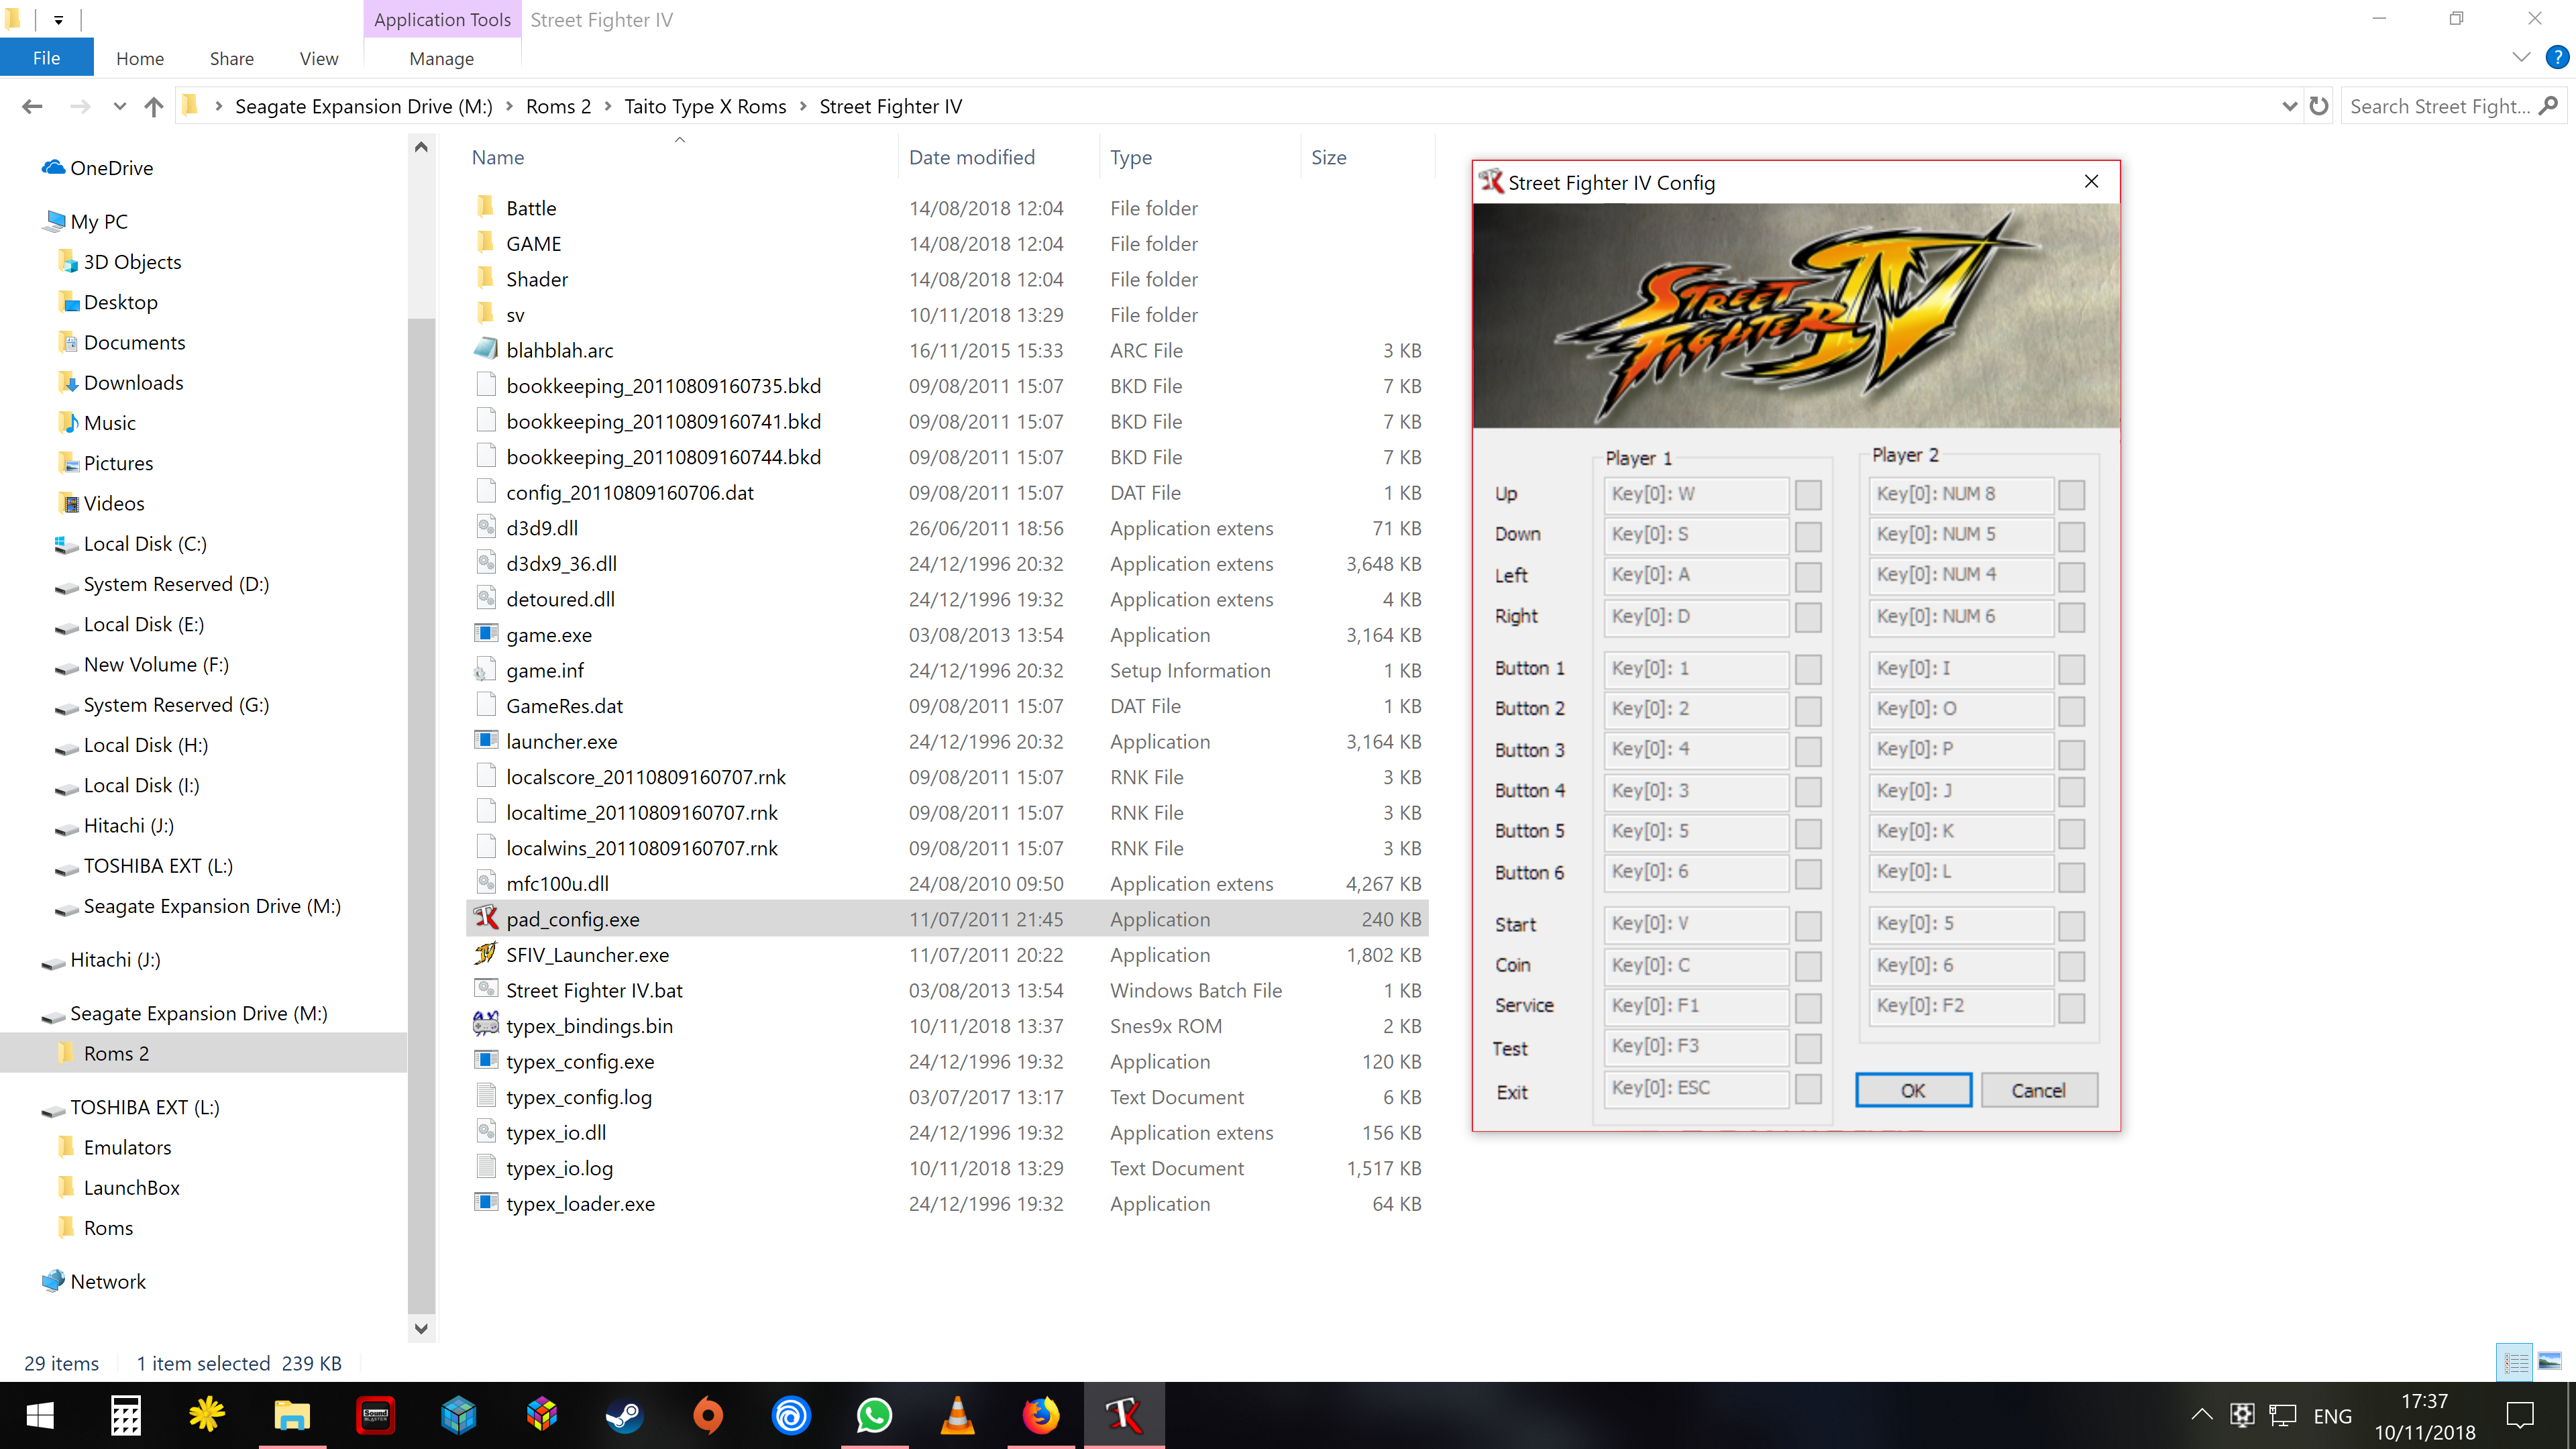
Task: Open VLC media player from the taskbar
Action: pyautogui.click(x=957, y=1415)
